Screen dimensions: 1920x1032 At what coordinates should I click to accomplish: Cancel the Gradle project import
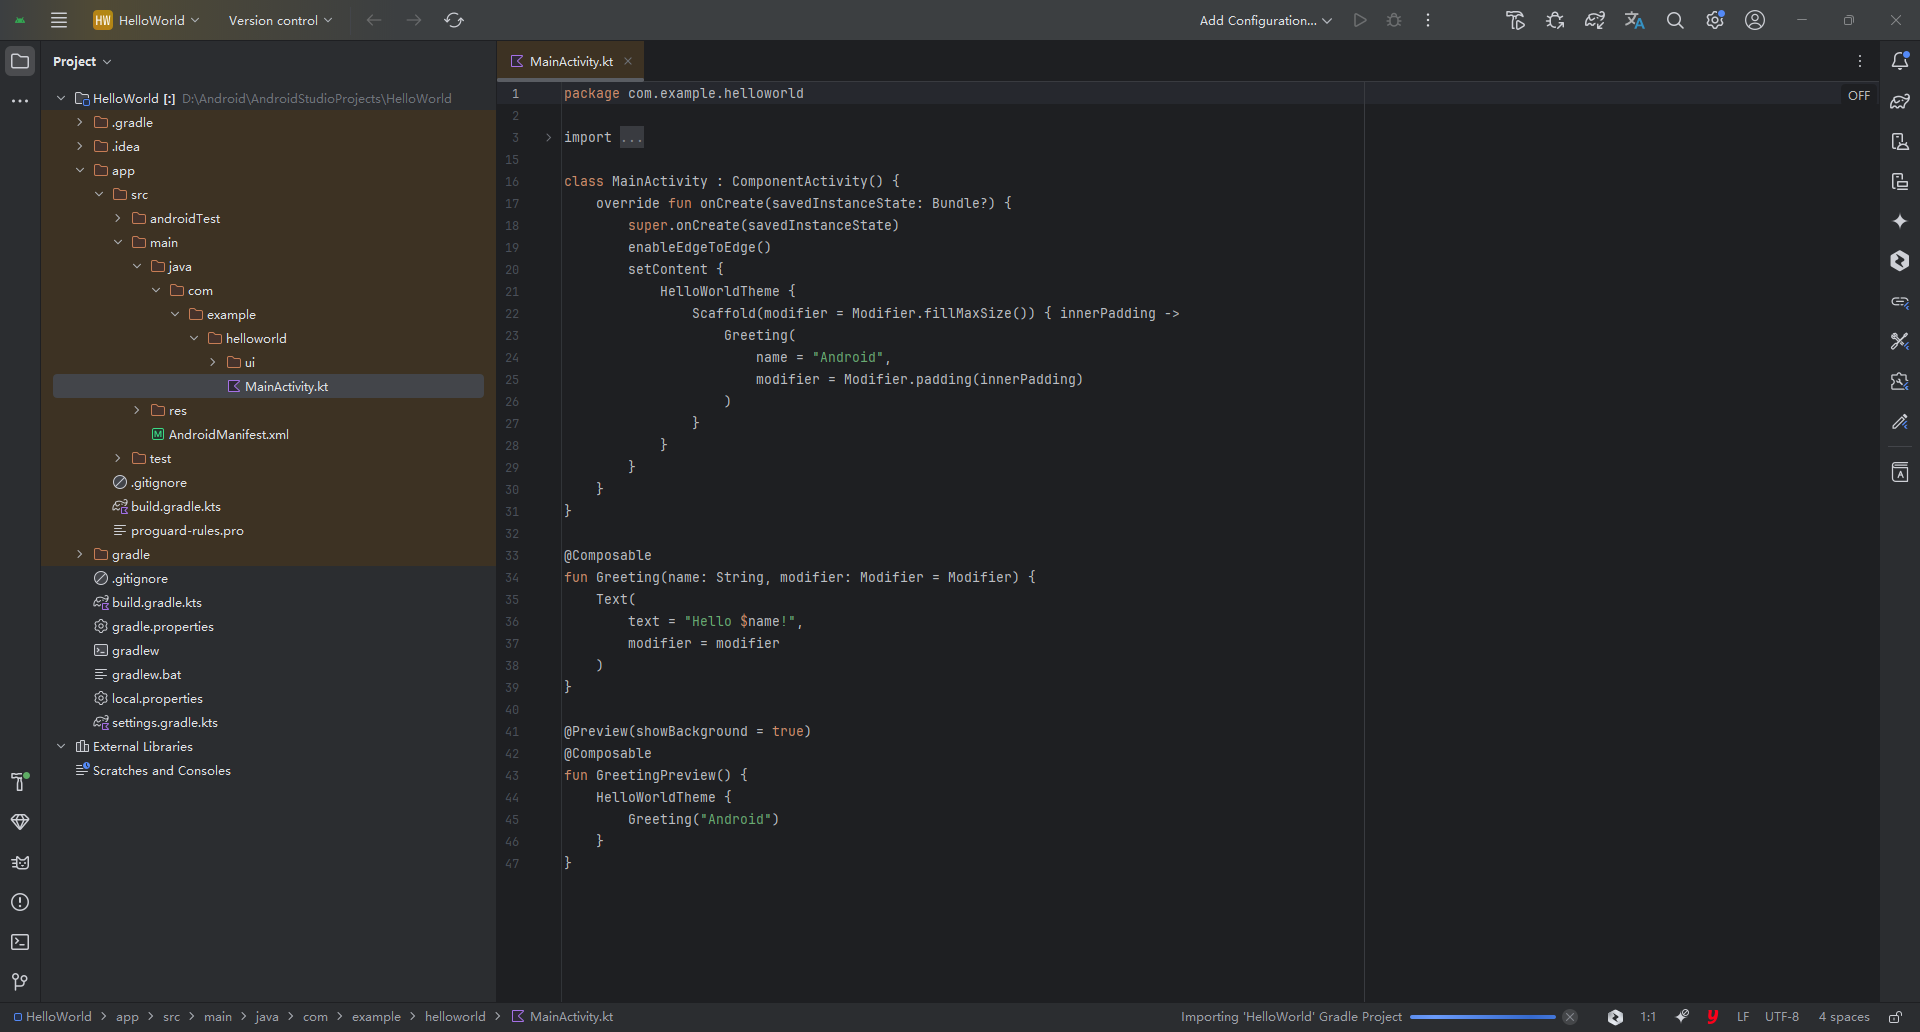coord(1570,1017)
